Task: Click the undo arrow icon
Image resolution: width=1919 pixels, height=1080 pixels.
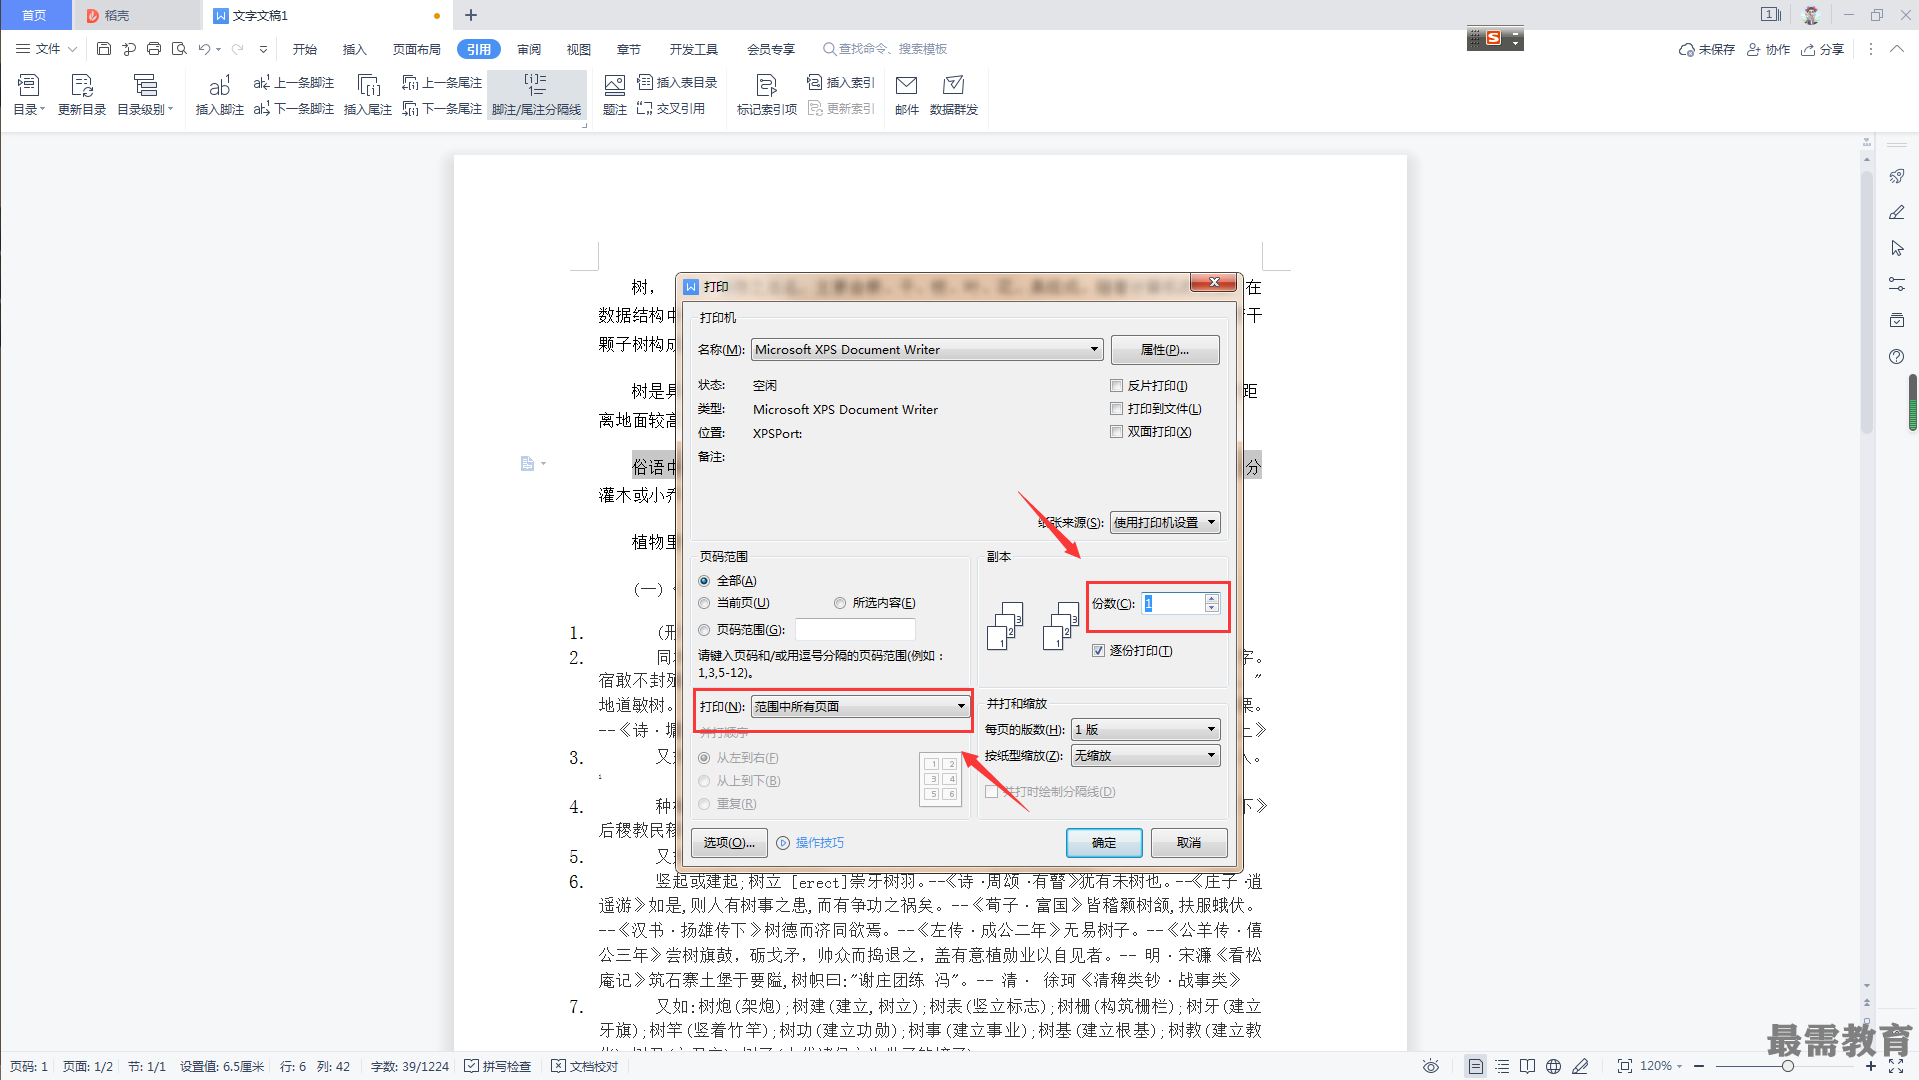Action: pyautogui.click(x=204, y=49)
